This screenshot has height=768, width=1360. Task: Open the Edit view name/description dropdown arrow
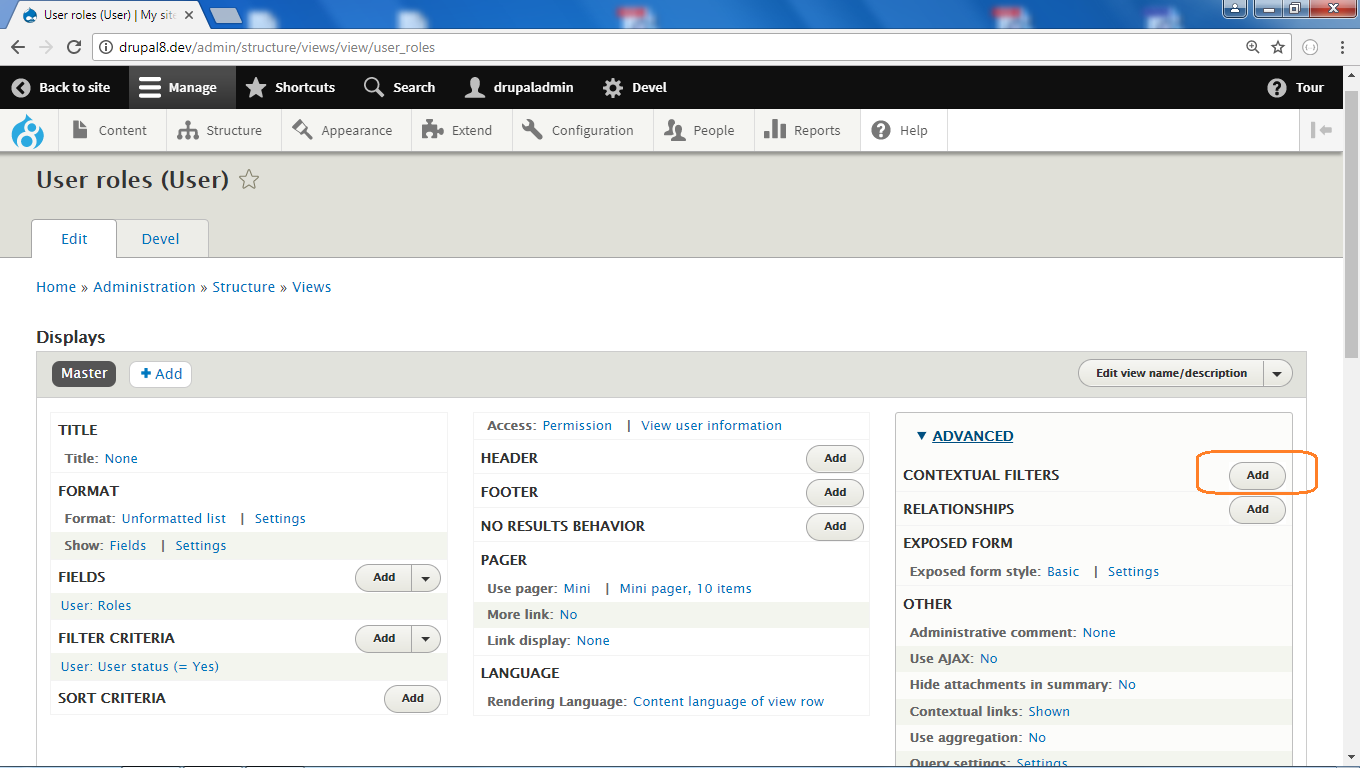tap(1277, 373)
